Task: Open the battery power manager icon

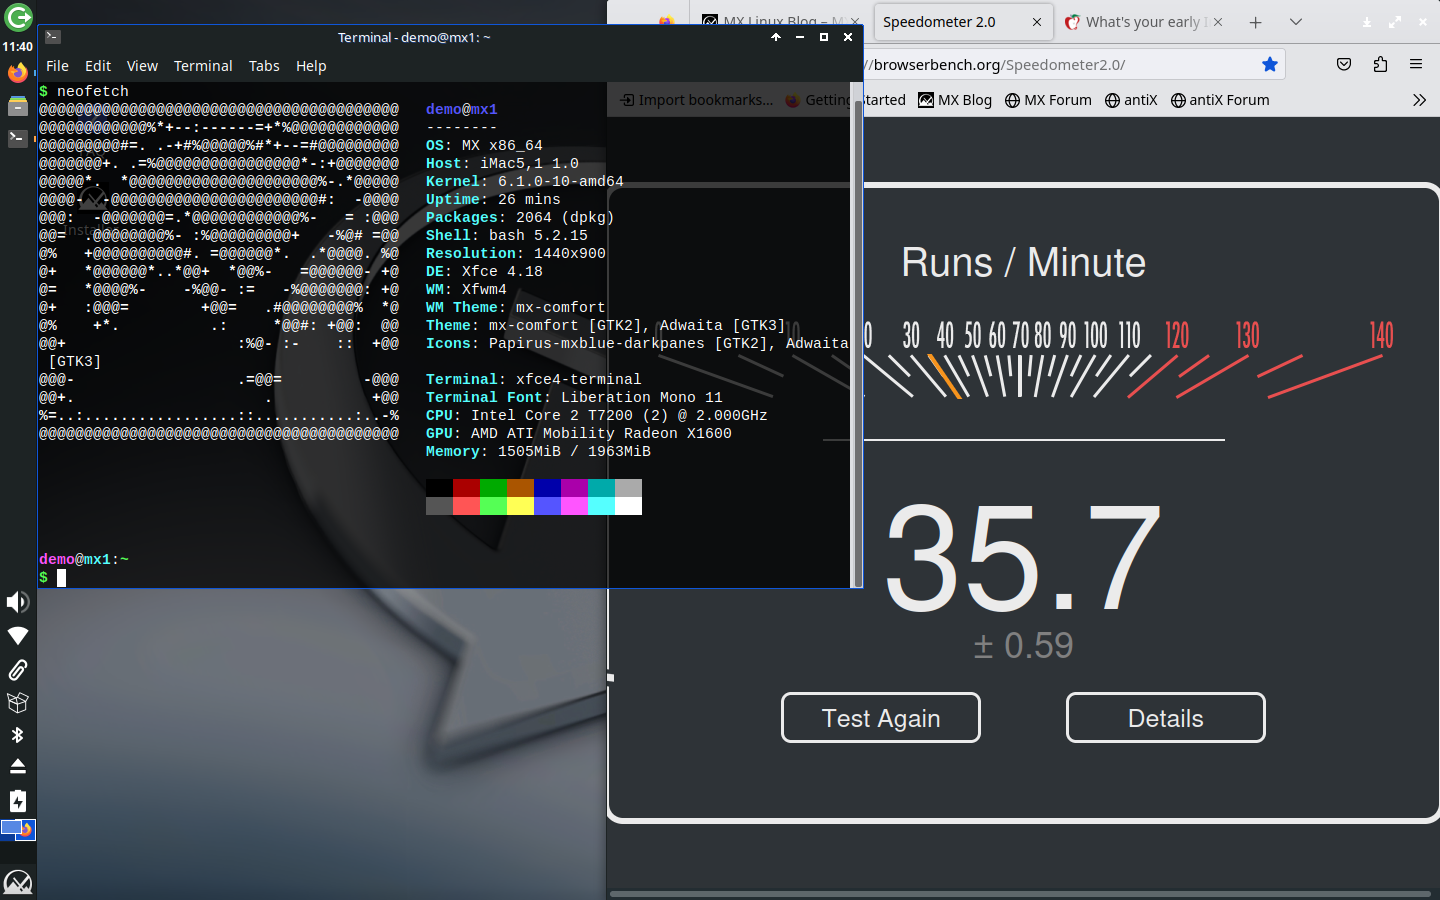Action: click(18, 801)
